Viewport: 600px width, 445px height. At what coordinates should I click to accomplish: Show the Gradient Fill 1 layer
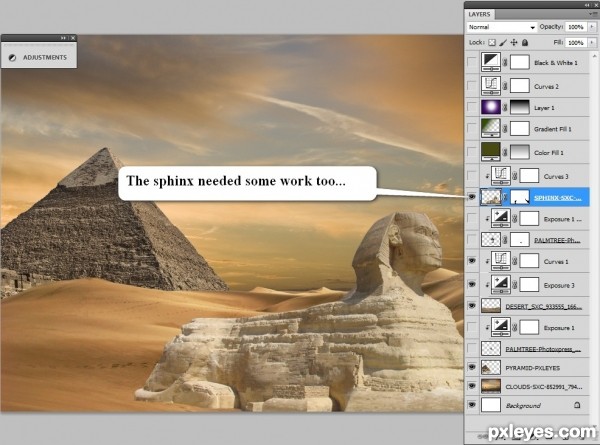(472, 129)
